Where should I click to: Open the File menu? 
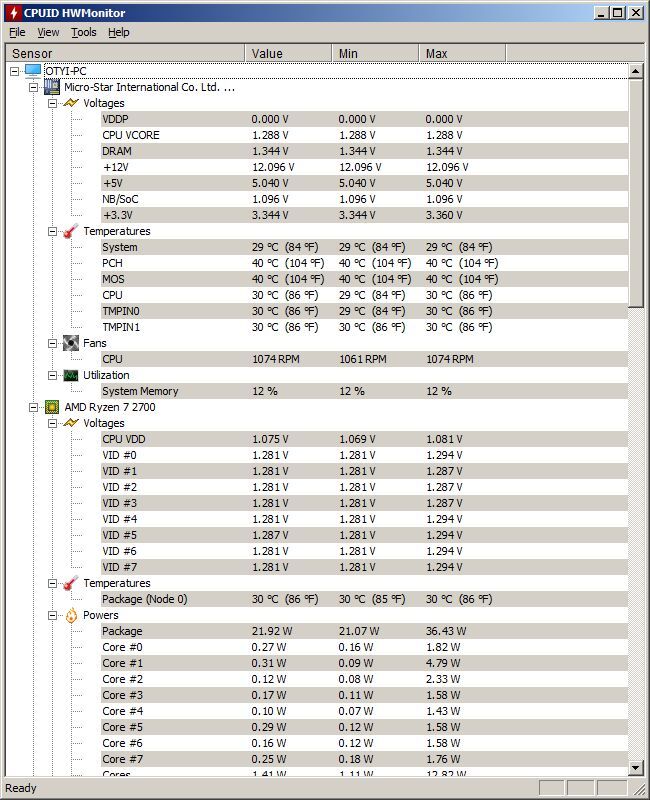click(17, 32)
